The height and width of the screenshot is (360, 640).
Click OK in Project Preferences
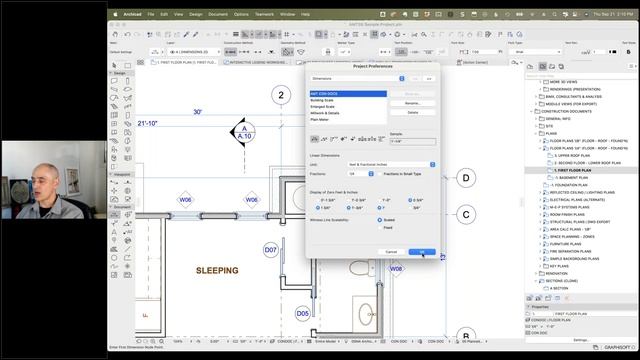(x=422, y=252)
